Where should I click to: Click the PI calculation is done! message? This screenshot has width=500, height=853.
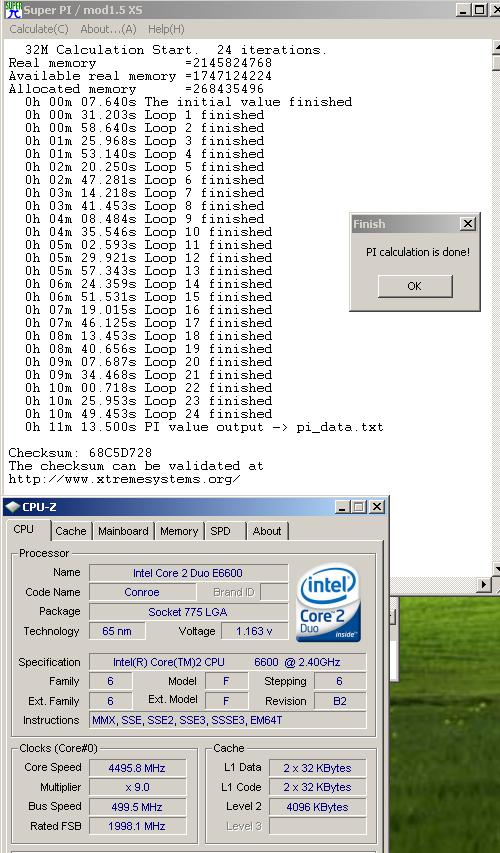417,252
